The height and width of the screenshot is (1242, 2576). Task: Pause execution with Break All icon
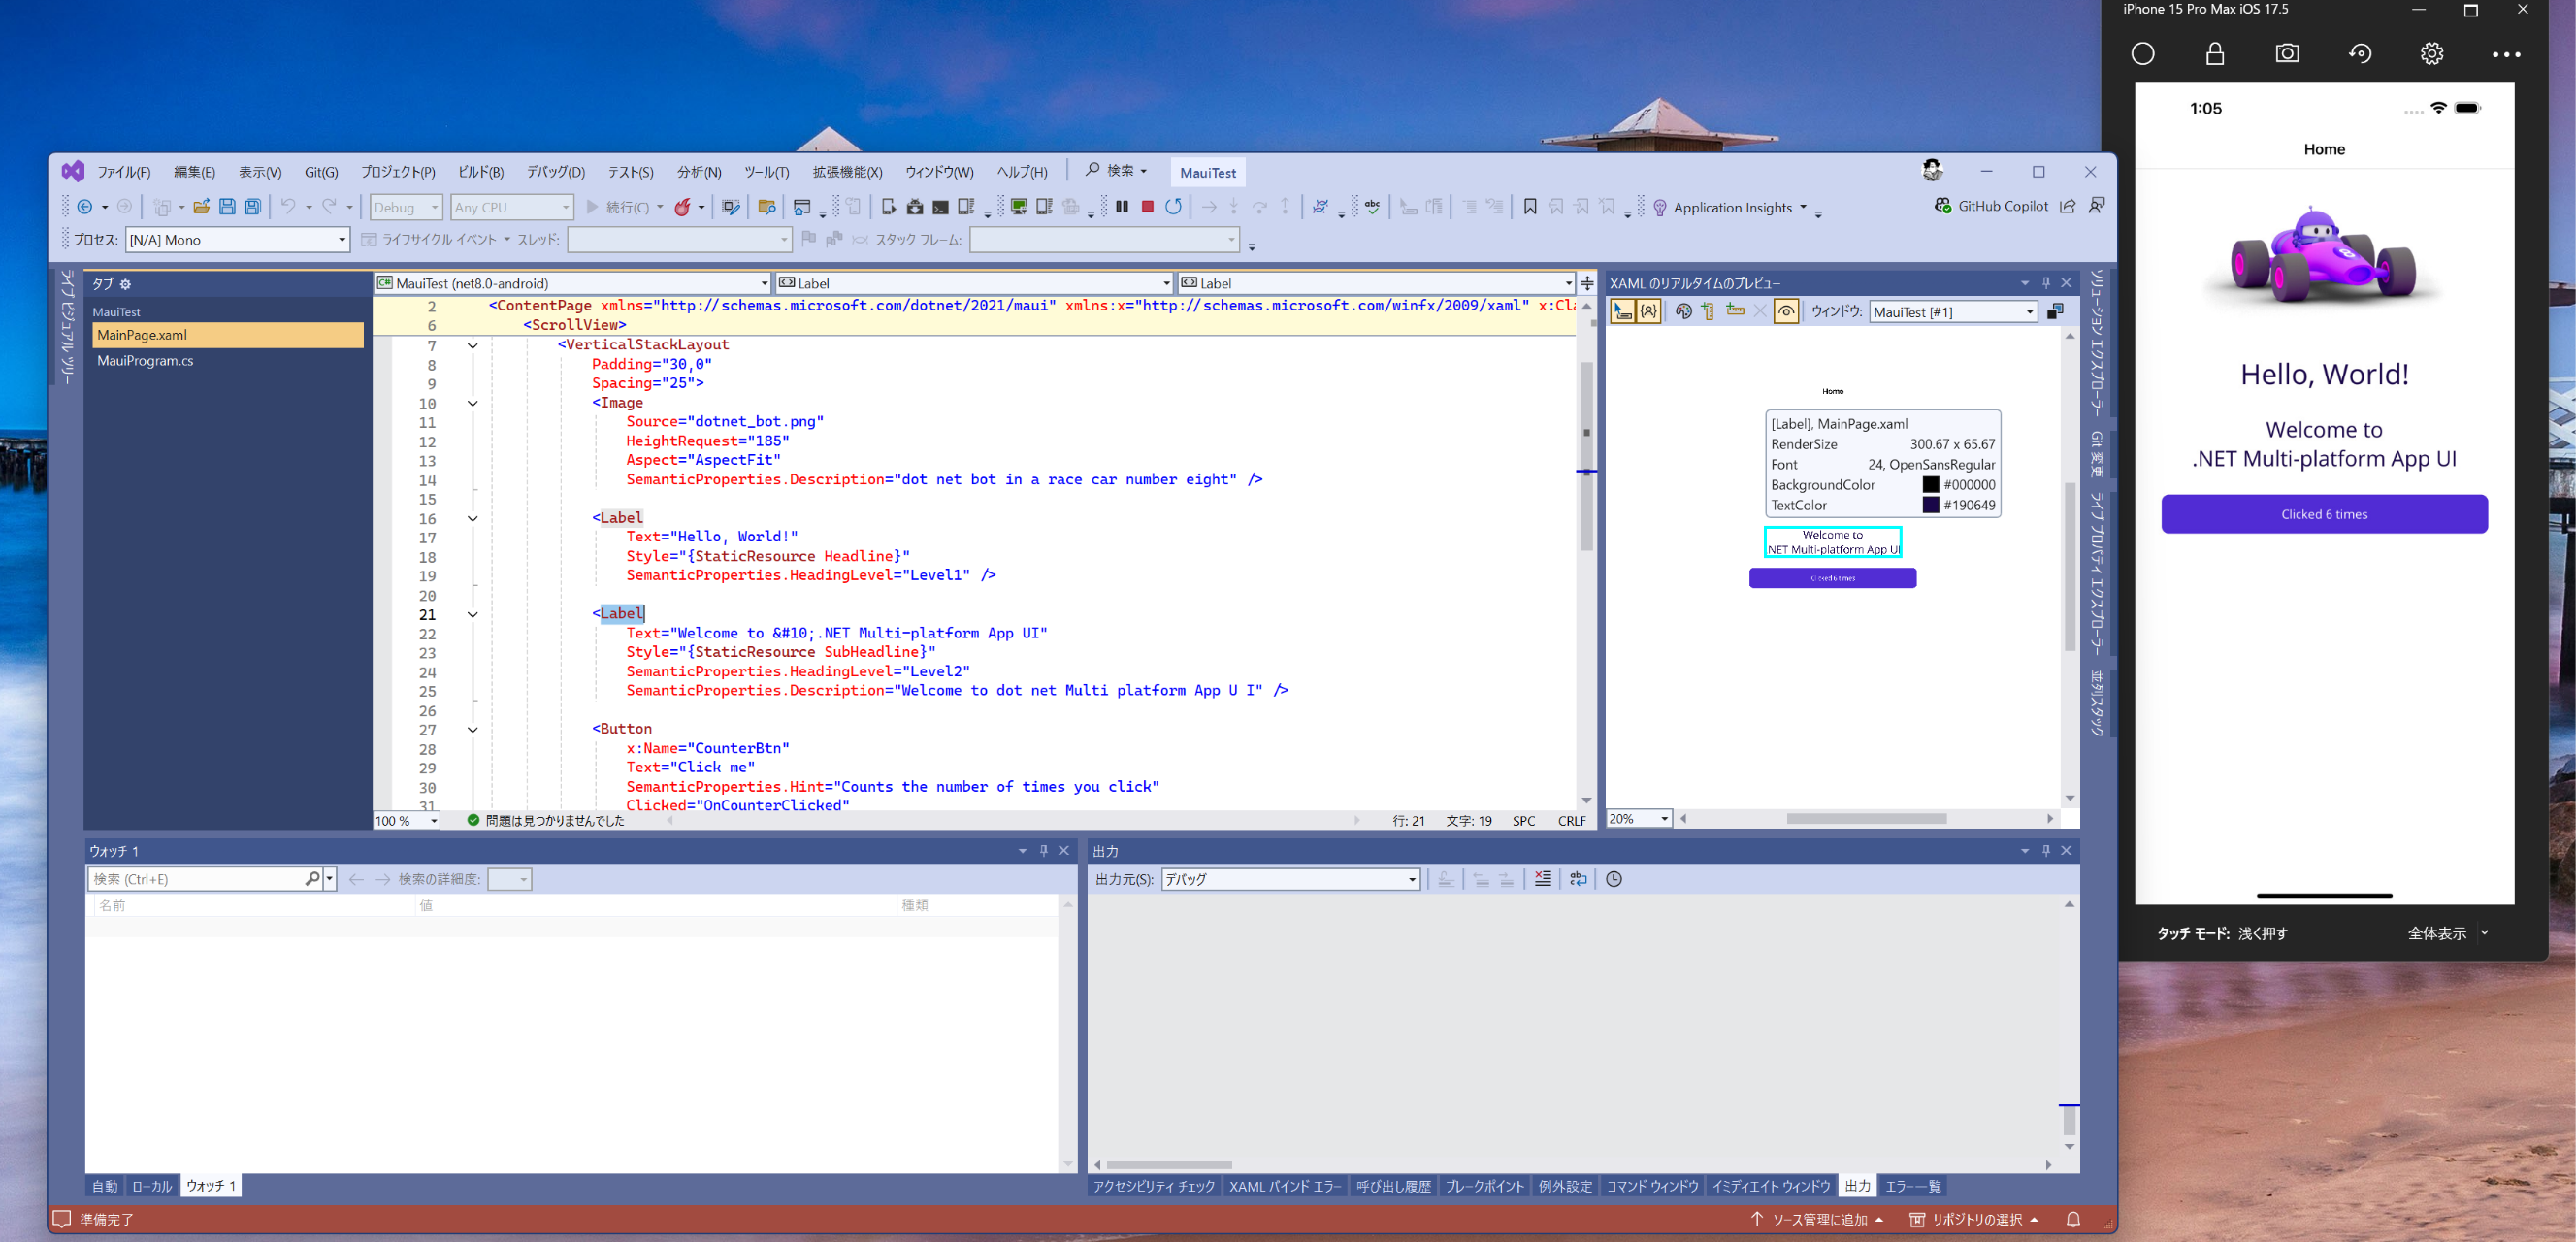point(1122,207)
